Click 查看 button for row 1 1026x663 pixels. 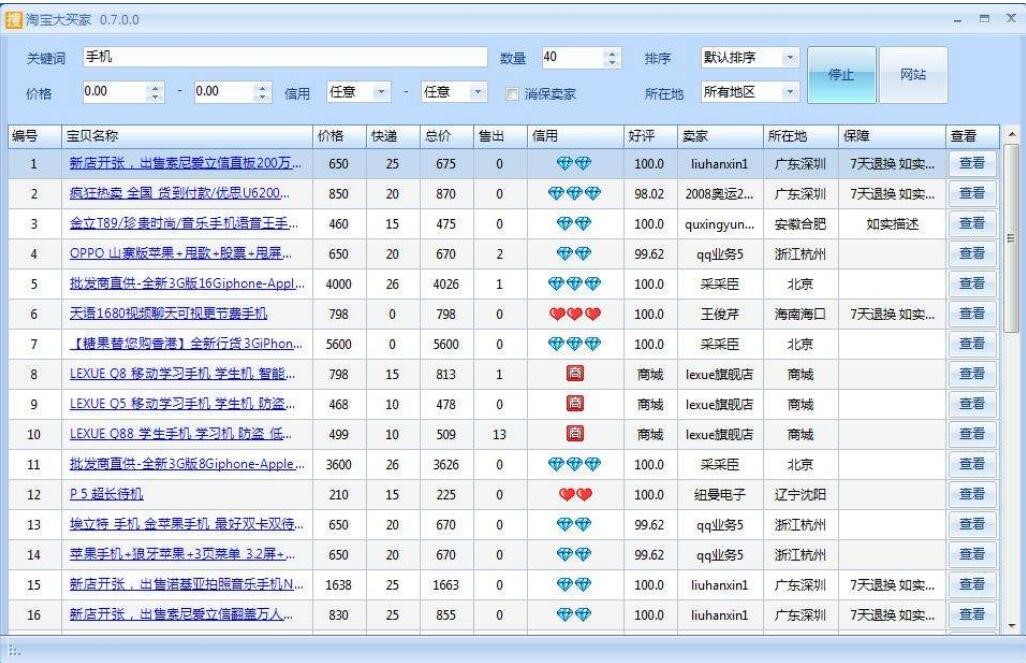[x=972, y=163]
